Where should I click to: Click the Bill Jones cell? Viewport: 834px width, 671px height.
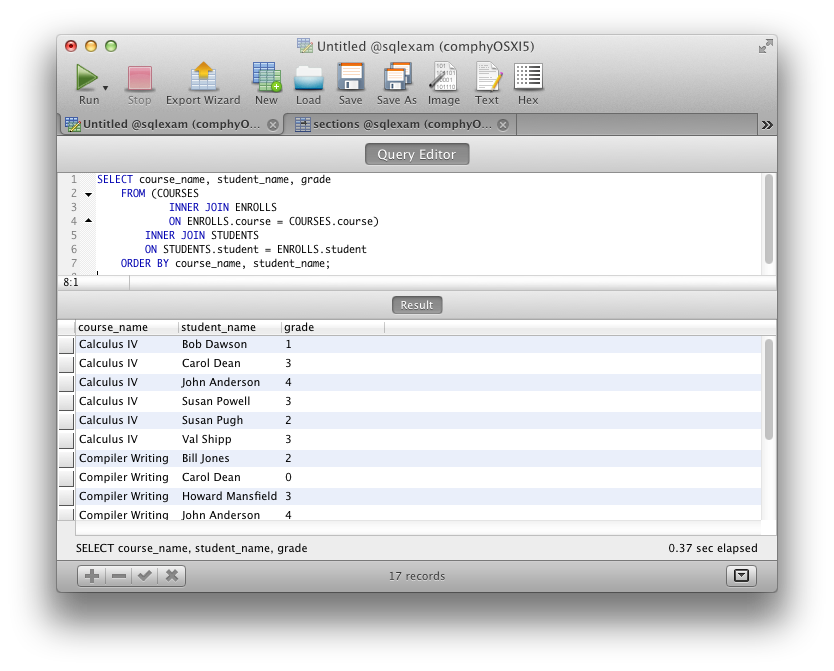pyautogui.click(x=205, y=458)
